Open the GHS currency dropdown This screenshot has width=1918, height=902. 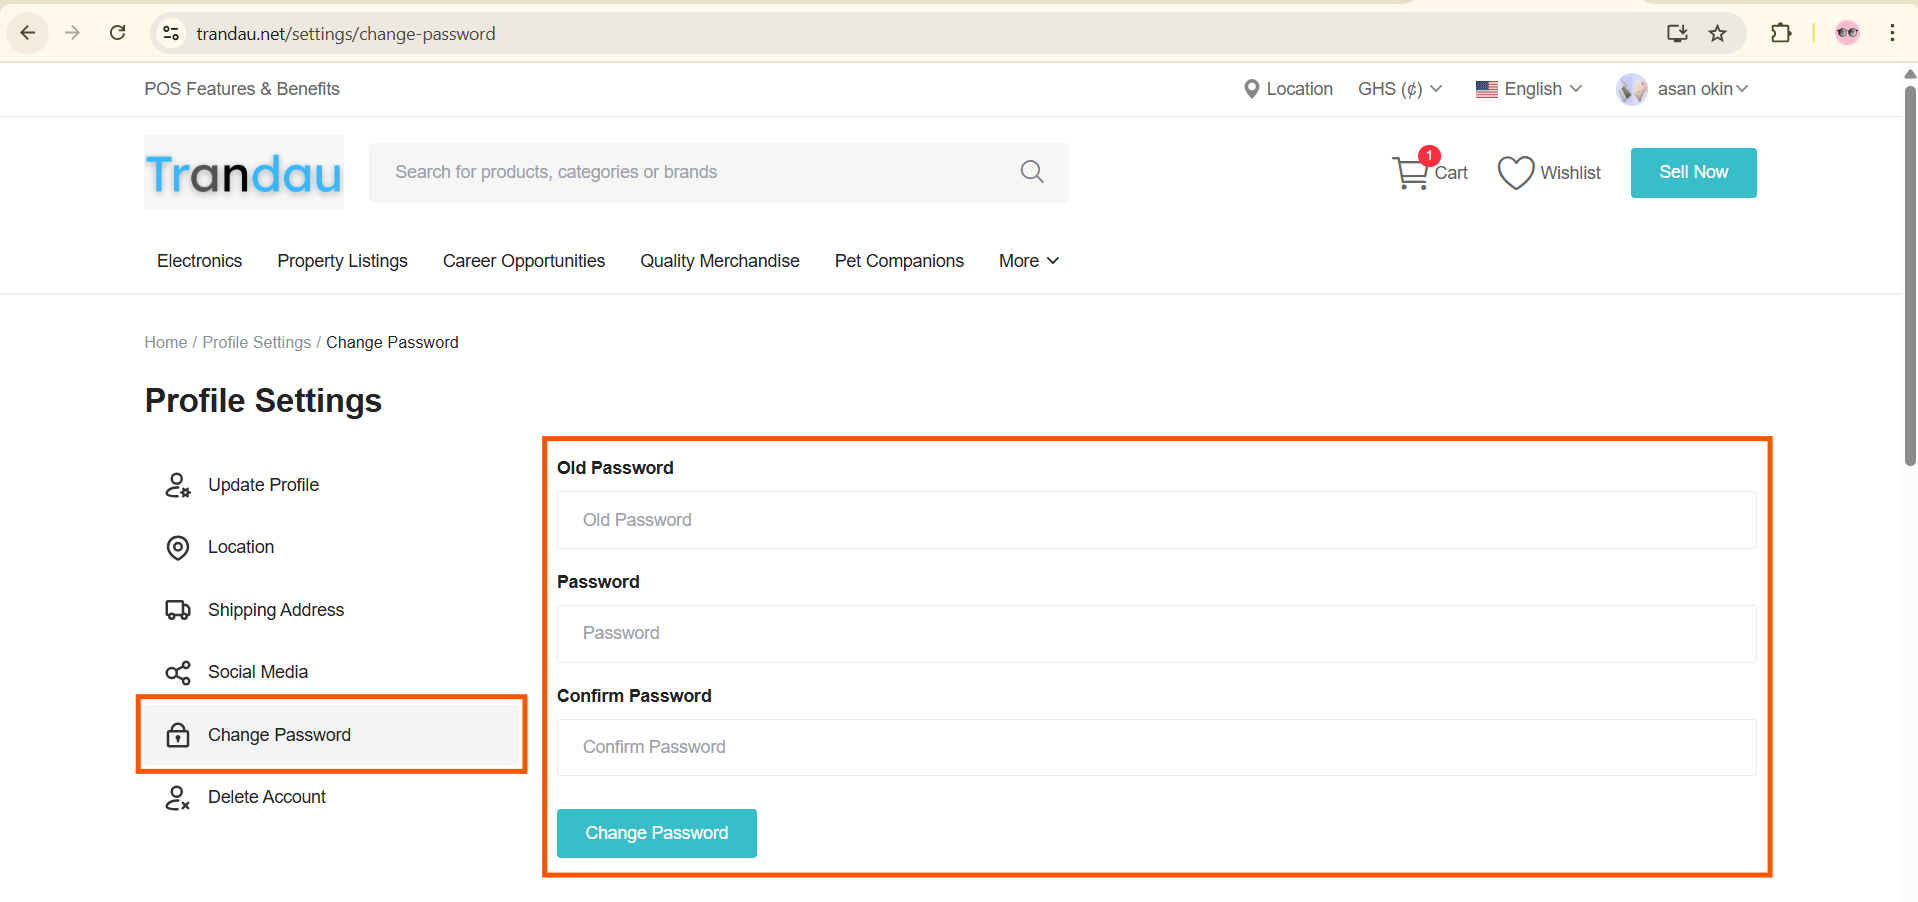coord(1399,89)
